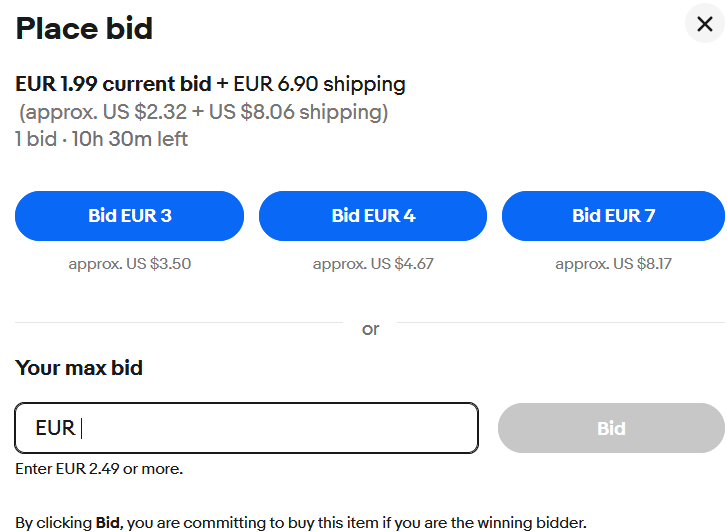Click the Enter EUR 2.49 or more hint

click(x=99, y=468)
